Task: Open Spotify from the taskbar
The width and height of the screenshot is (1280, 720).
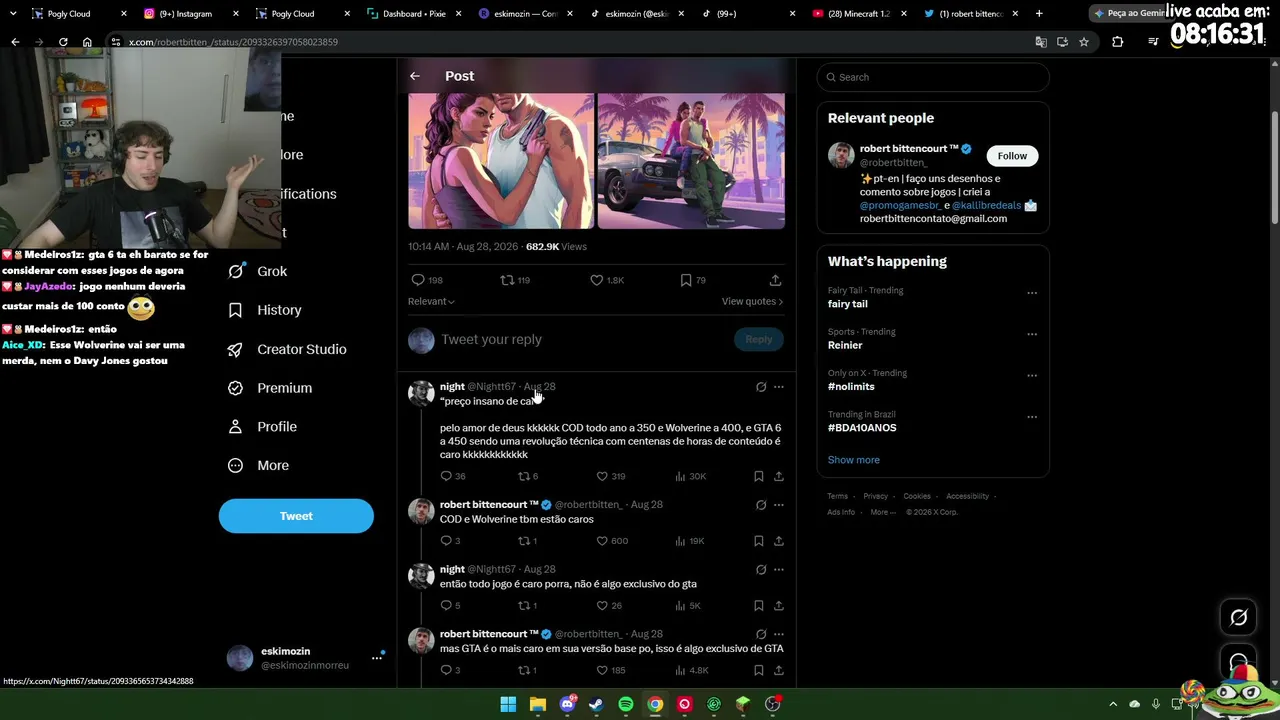Action: click(625, 704)
